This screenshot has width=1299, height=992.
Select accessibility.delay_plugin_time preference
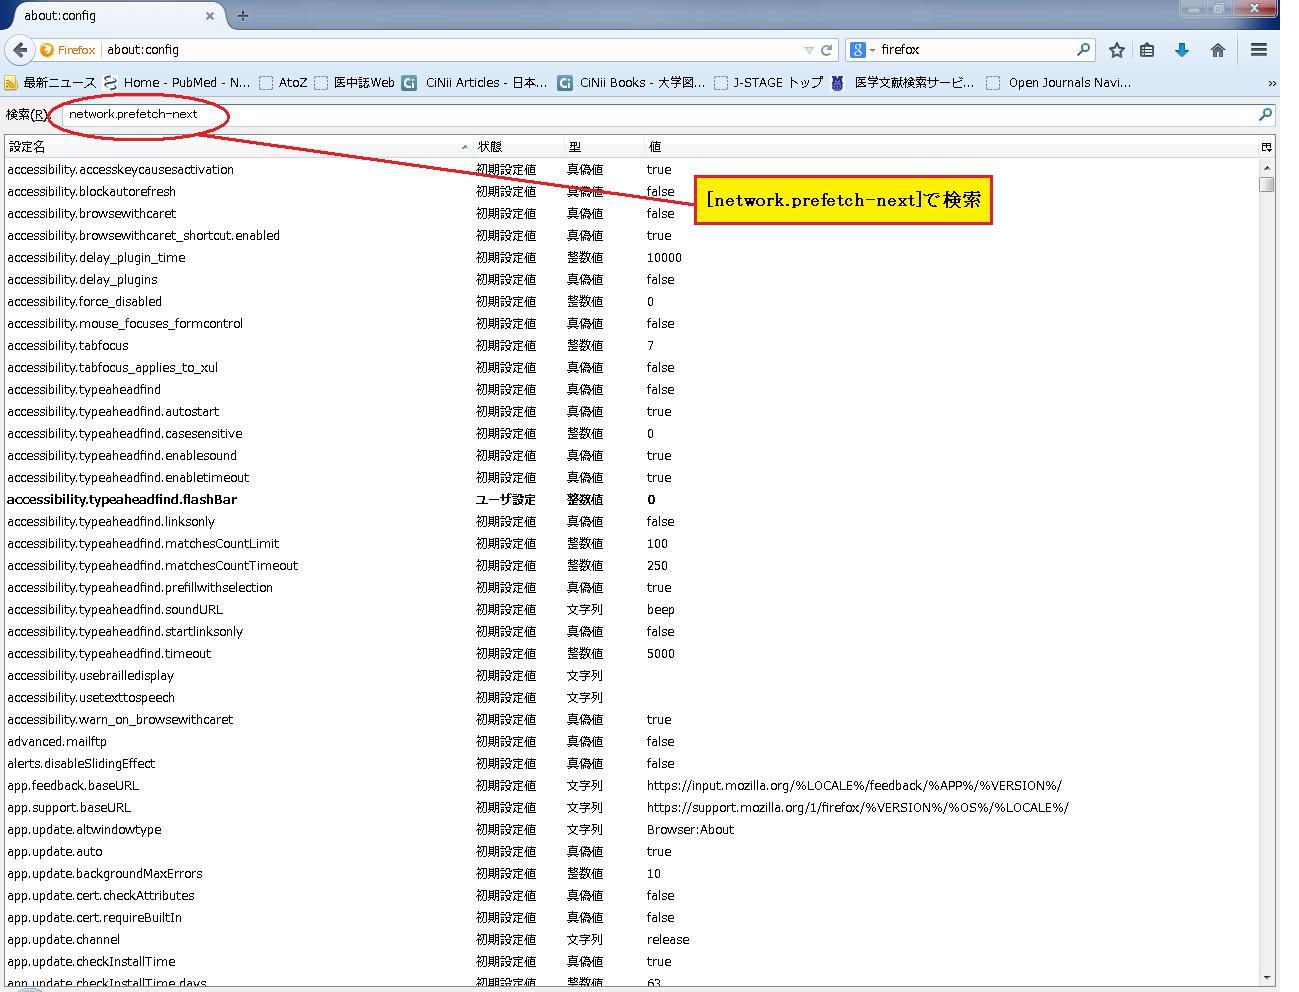click(631, 258)
